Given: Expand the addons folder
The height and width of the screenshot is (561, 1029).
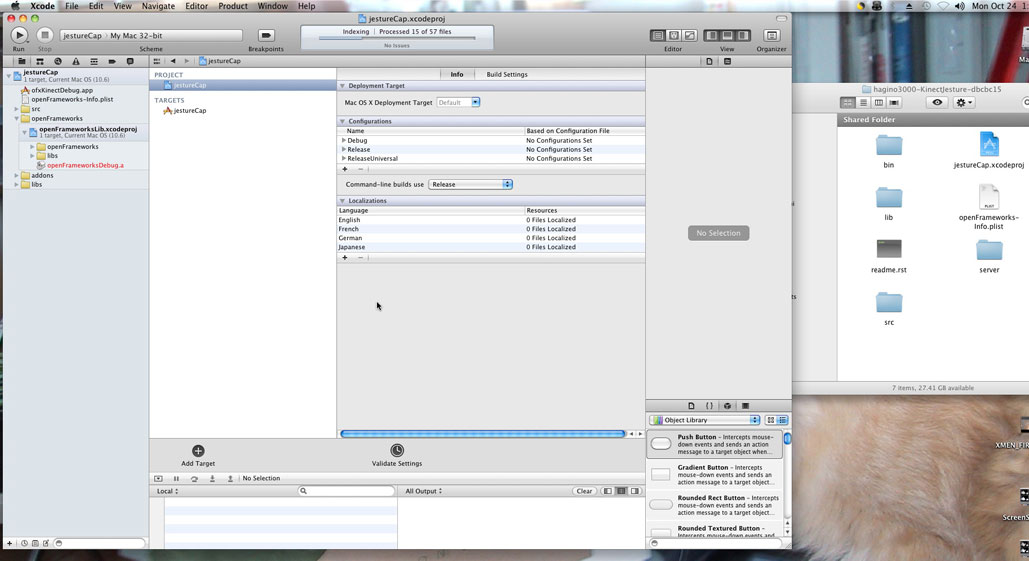Looking at the screenshot, I should (16, 176).
